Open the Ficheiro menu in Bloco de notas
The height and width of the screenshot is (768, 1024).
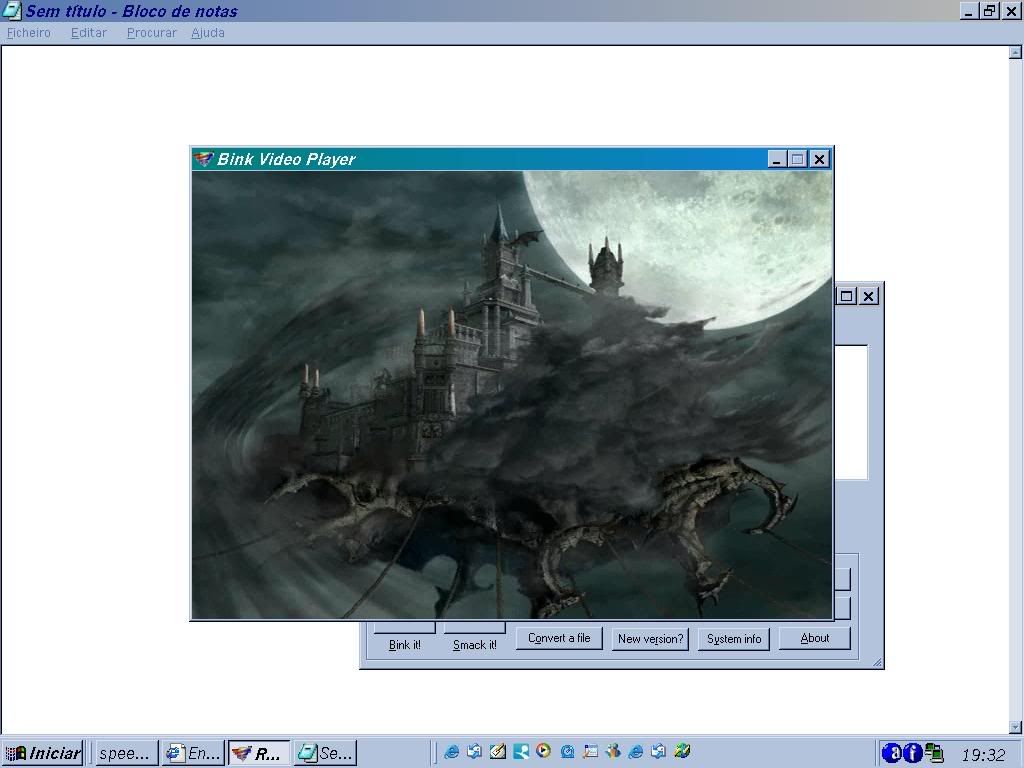tap(29, 33)
